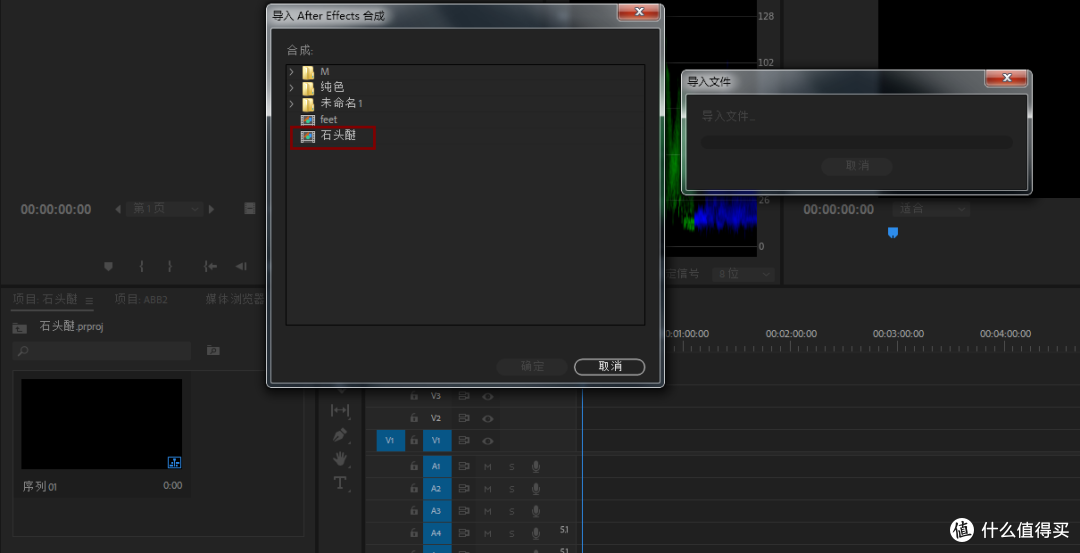1080x553 pixels.
Task: Open the panel menu next to 项目: 石头醚
Action: pos(89,300)
